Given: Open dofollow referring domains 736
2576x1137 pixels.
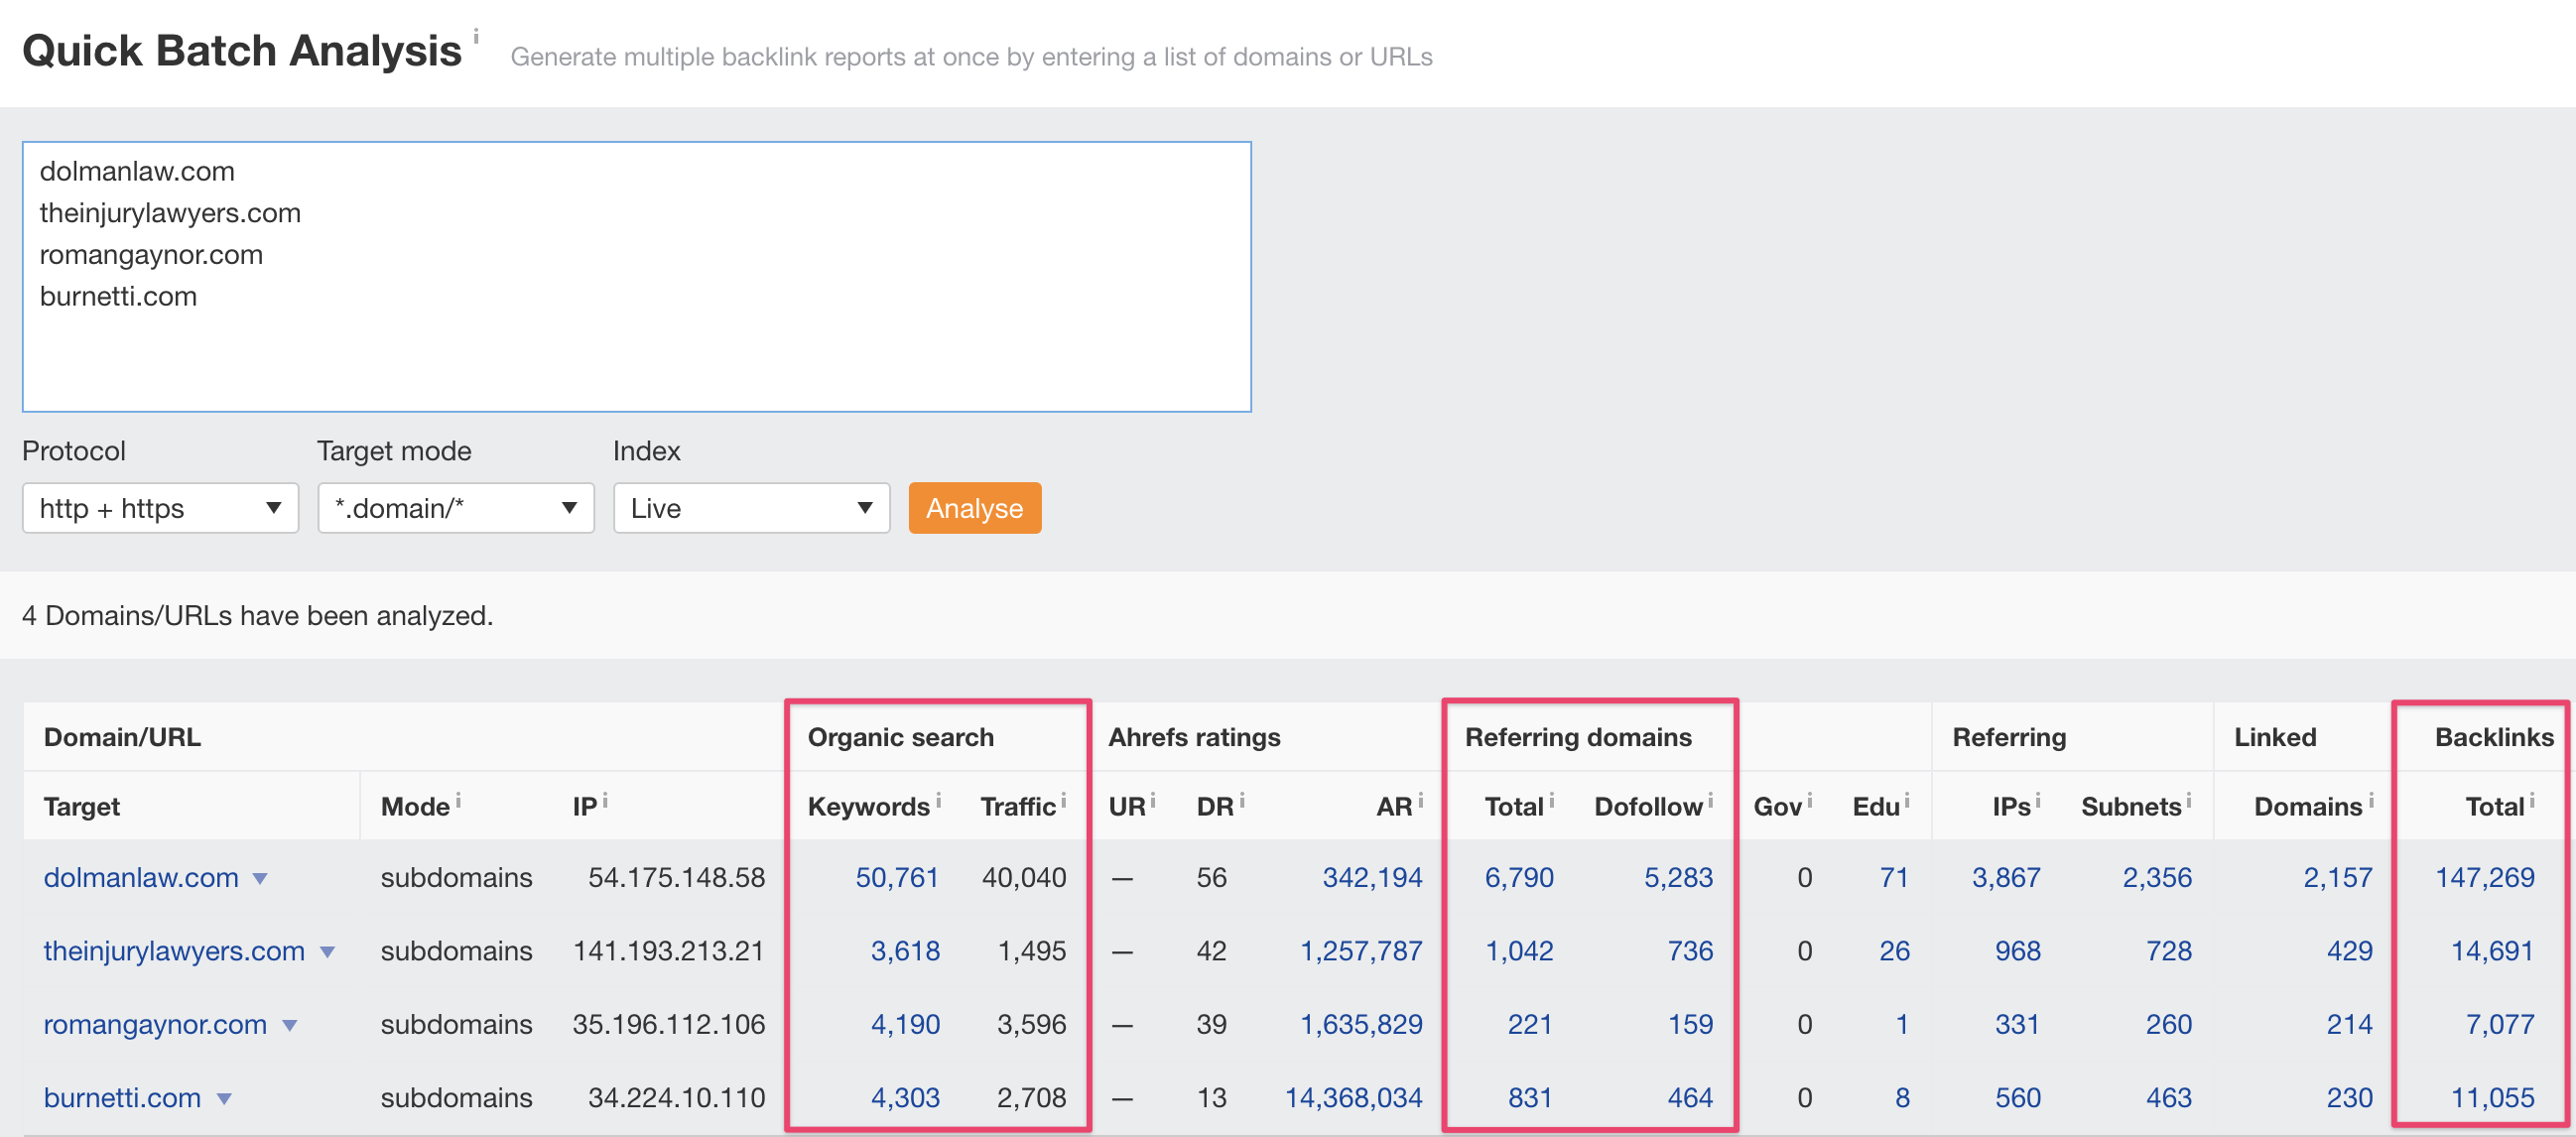Looking at the screenshot, I should tap(1690, 951).
